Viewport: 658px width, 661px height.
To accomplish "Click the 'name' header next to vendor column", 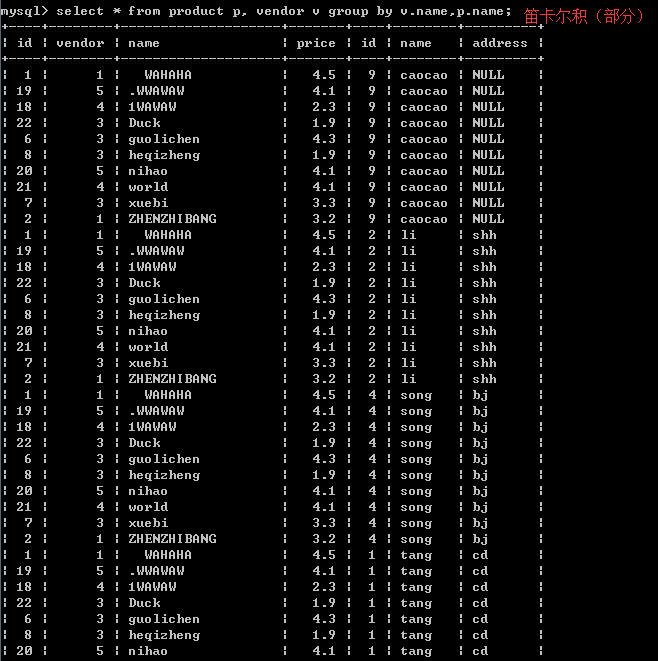I will 144,43.
